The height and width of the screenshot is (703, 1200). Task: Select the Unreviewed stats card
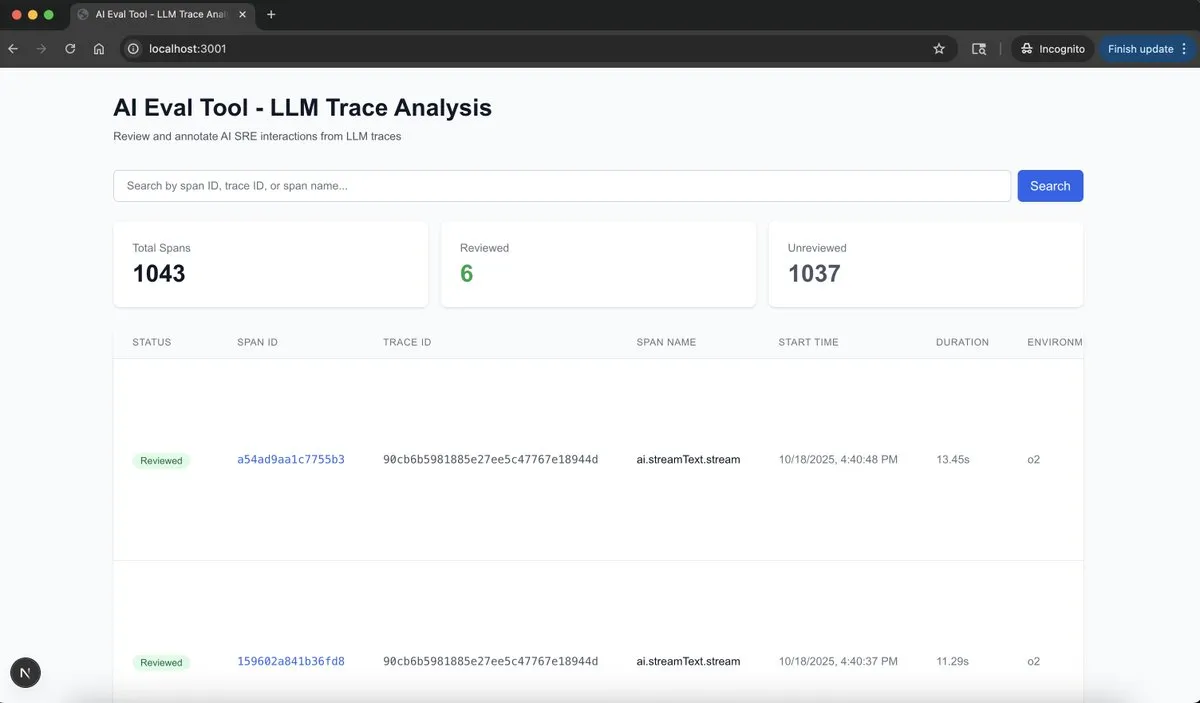coord(925,263)
